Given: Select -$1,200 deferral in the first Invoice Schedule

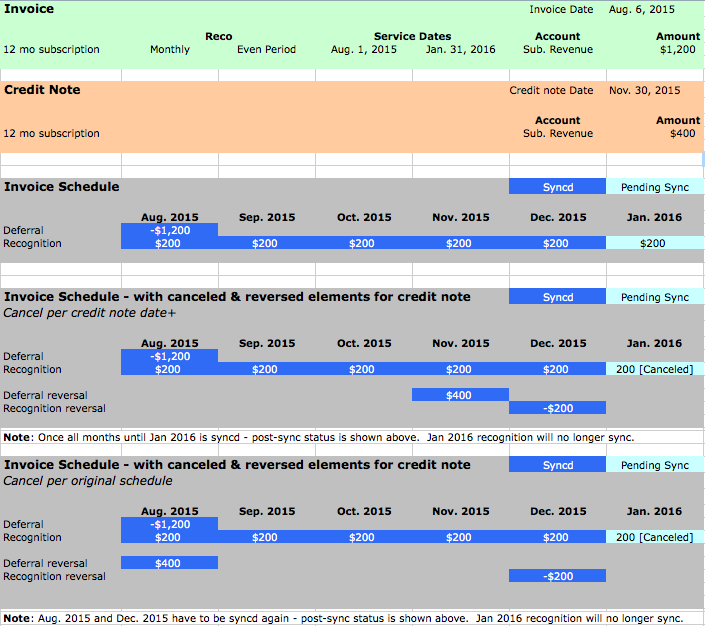Looking at the screenshot, I should click(170, 230).
